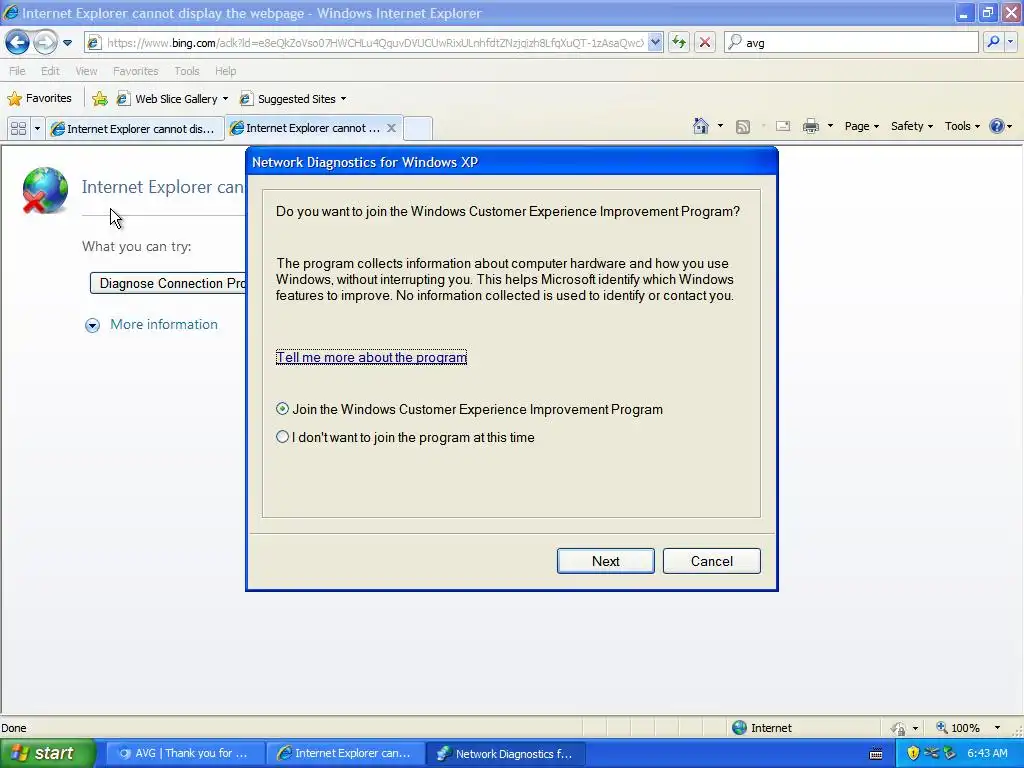The width and height of the screenshot is (1024, 768).
Task: Expand the address bar autocomplete dropdown
Action: pyautogui.click(x=656, y=43)
